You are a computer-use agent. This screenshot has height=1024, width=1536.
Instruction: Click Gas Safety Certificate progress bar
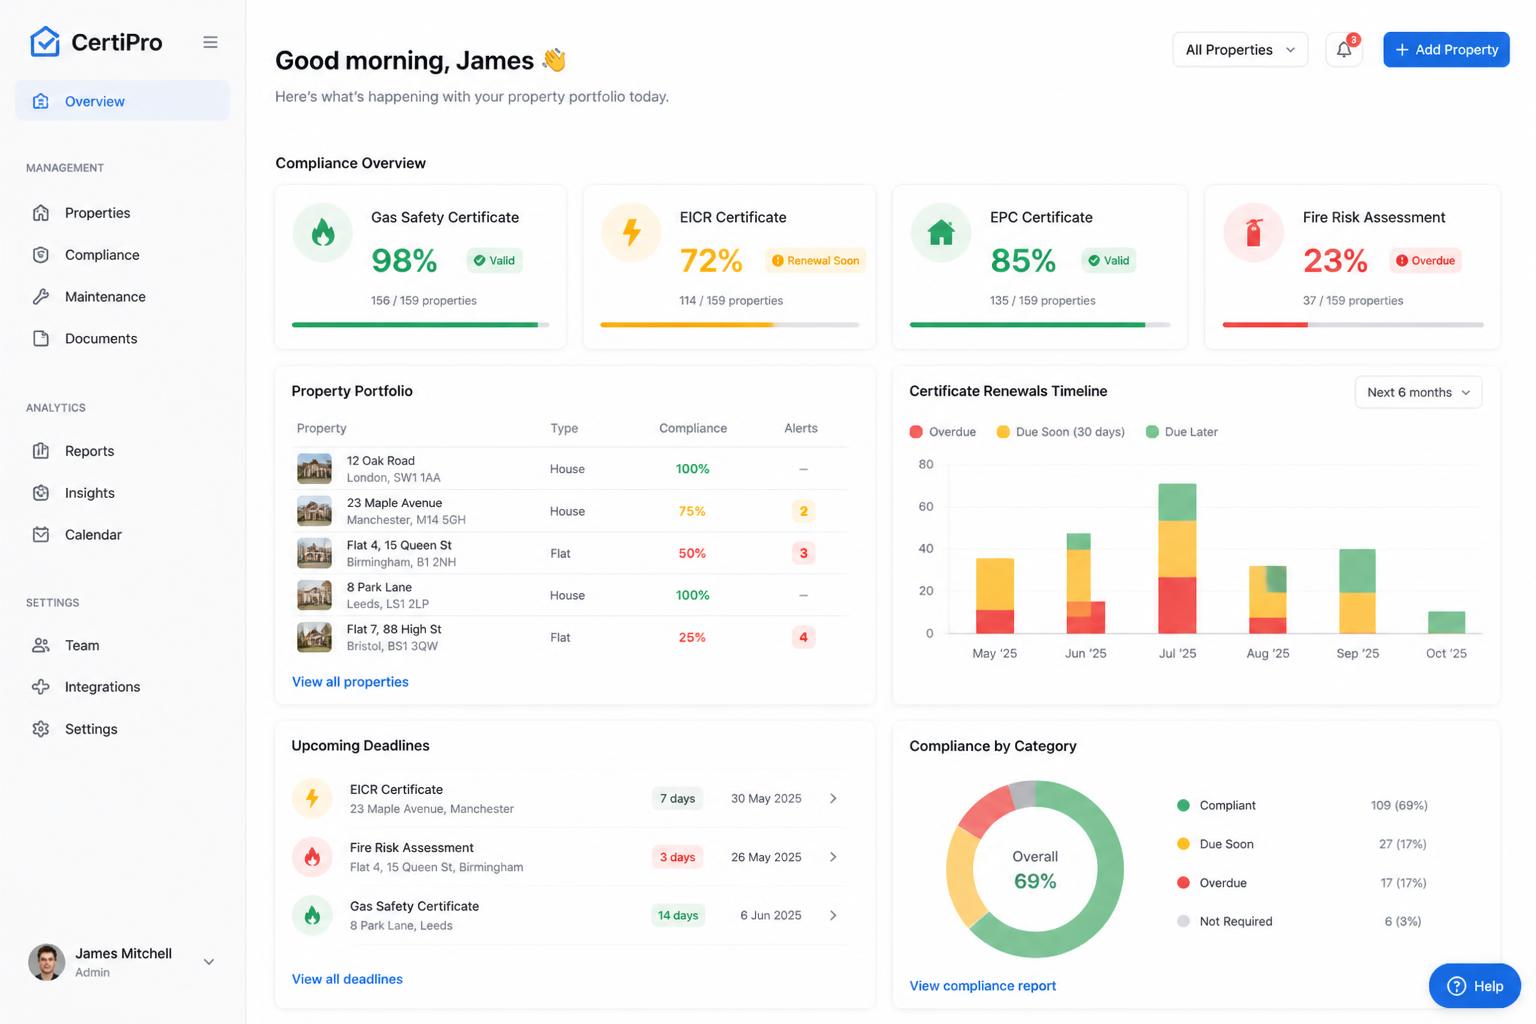420,325
